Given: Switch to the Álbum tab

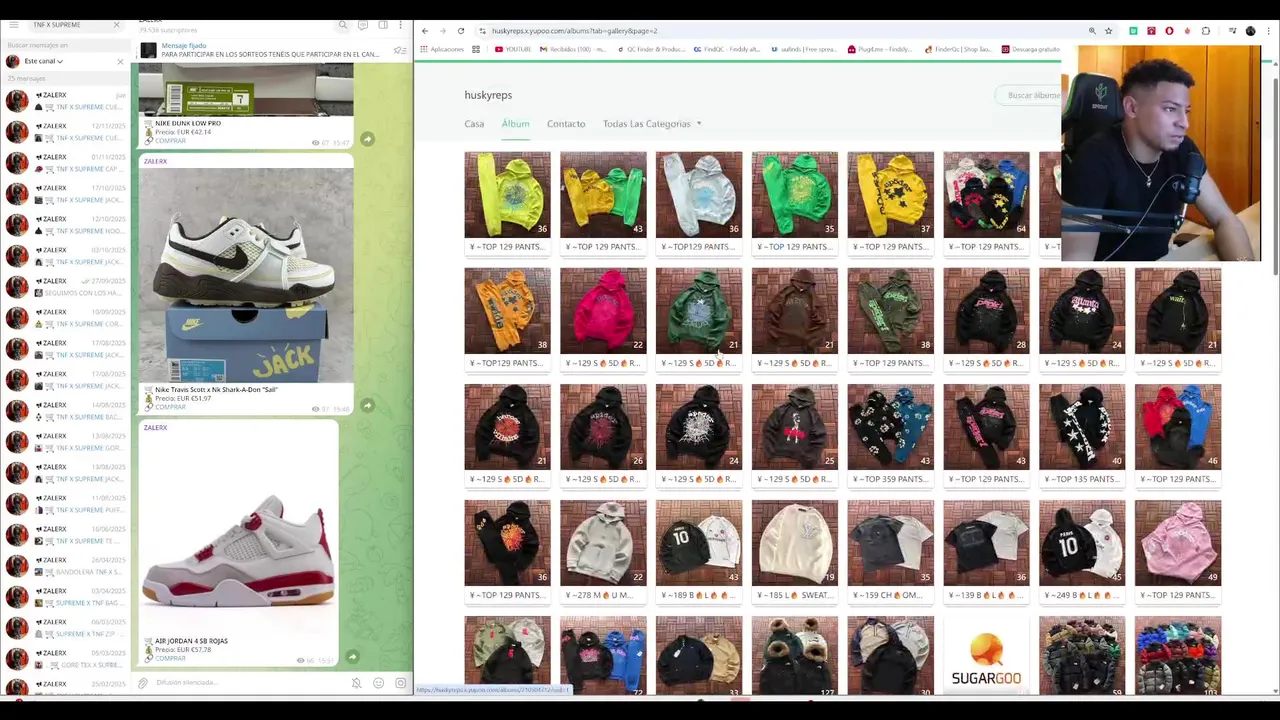Looking at the screenshot, I should click(x=515, y=124).
